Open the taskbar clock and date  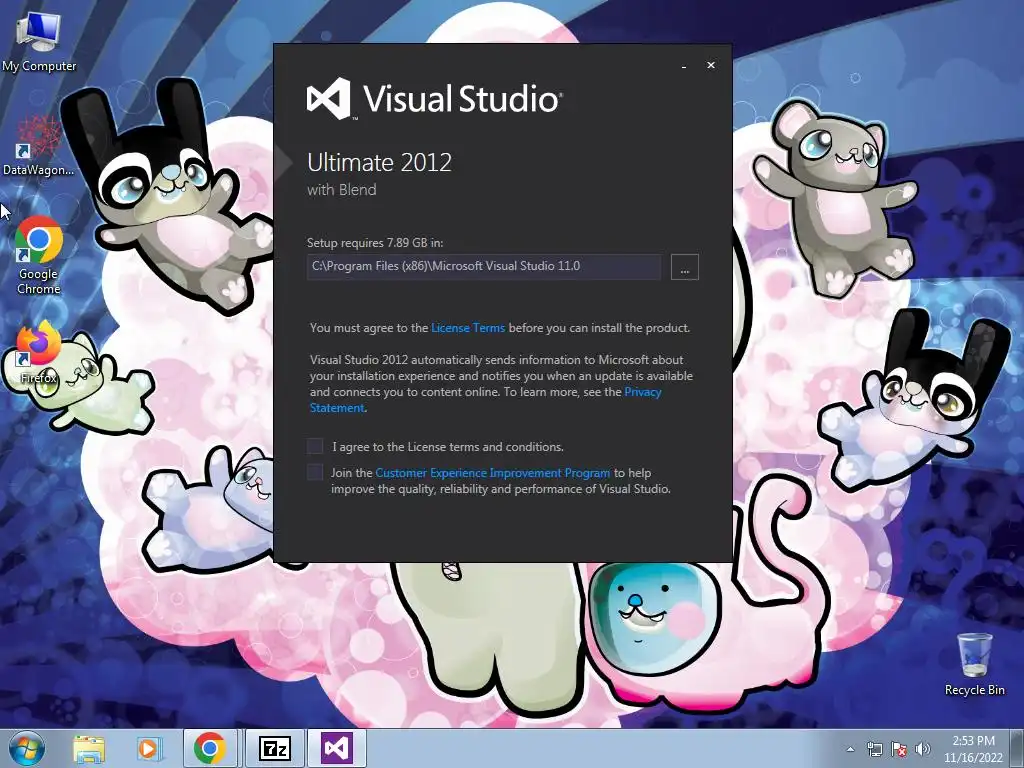click(x=973, y=749)
